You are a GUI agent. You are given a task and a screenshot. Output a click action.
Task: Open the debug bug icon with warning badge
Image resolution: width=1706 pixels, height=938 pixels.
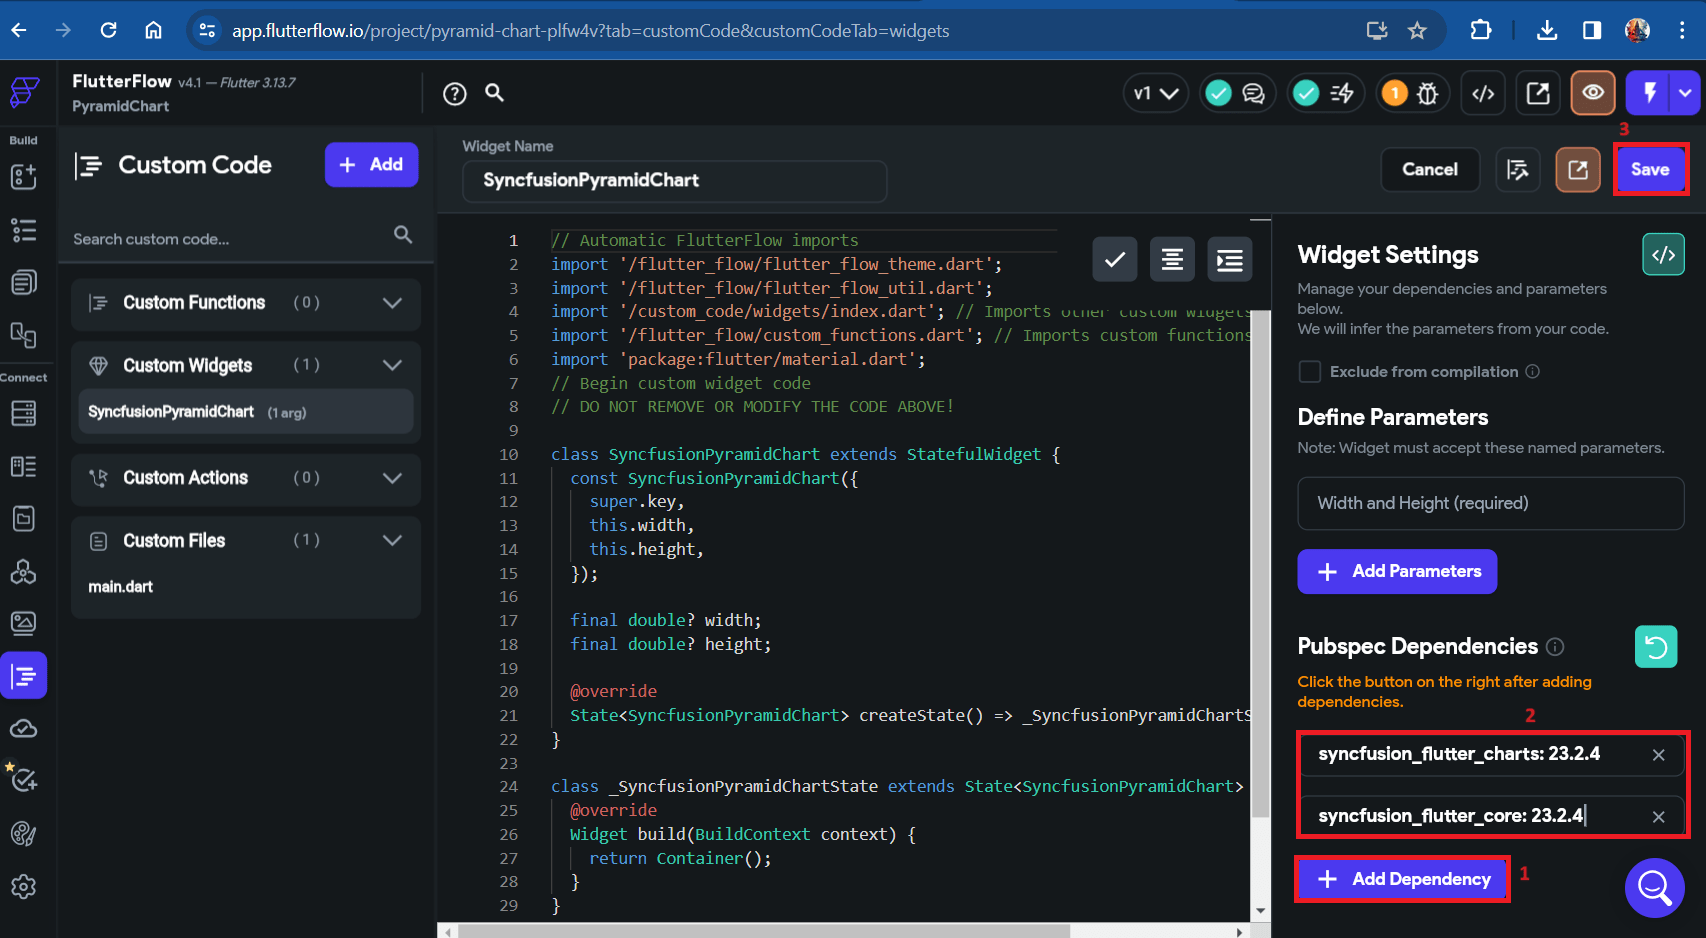click(1411, 93)
